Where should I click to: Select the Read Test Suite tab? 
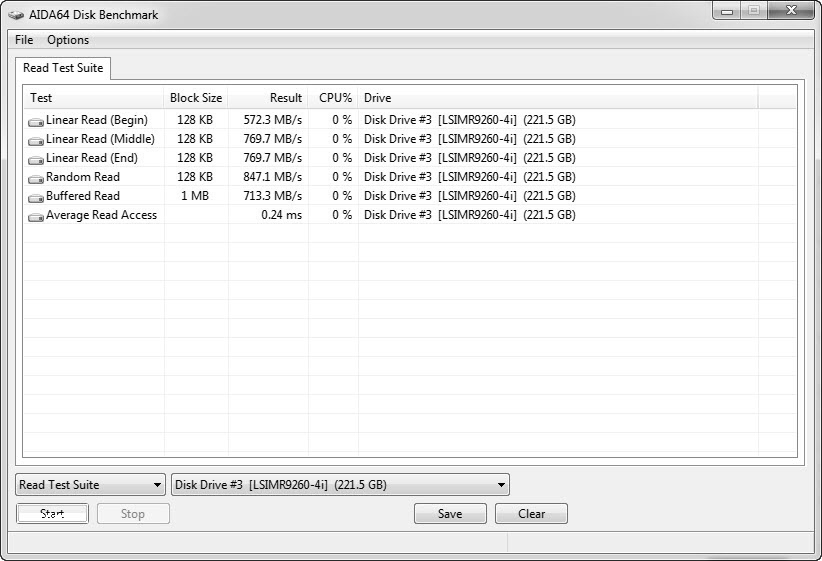(63, 68)
